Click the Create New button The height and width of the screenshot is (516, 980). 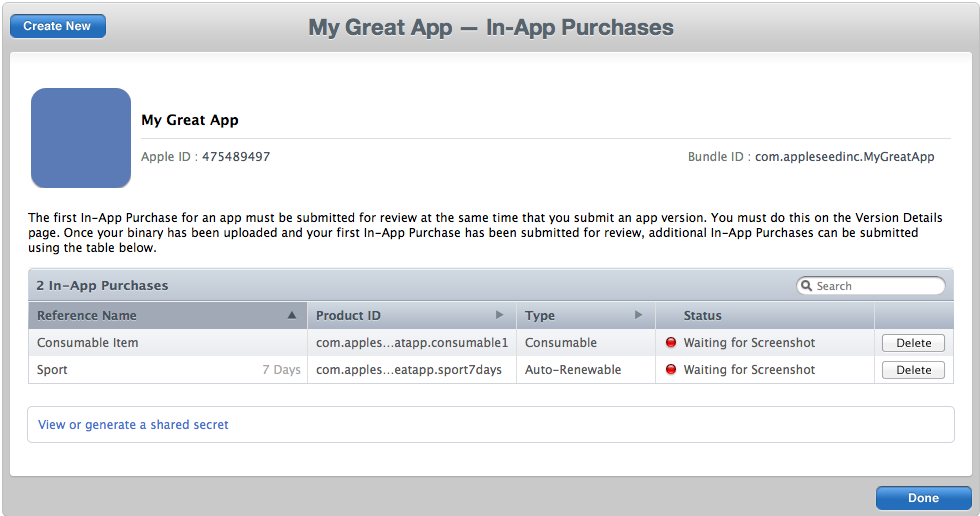click(x=58, y=26)
